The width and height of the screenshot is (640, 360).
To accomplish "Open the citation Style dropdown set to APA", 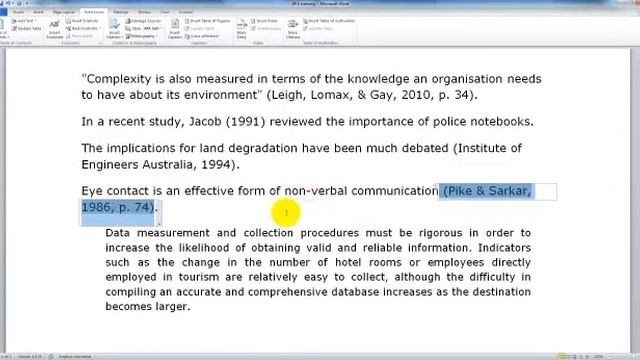I will pos(143,29).
